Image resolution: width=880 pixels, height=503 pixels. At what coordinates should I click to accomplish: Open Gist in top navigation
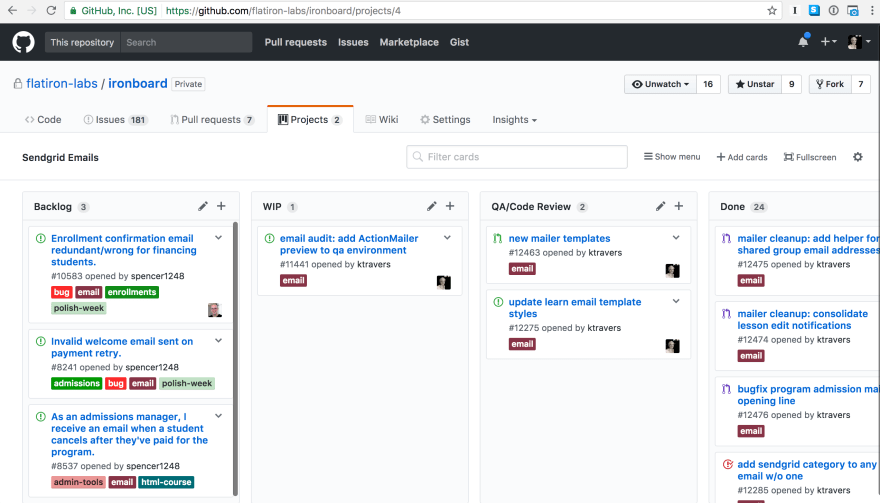tap(459, 42)
